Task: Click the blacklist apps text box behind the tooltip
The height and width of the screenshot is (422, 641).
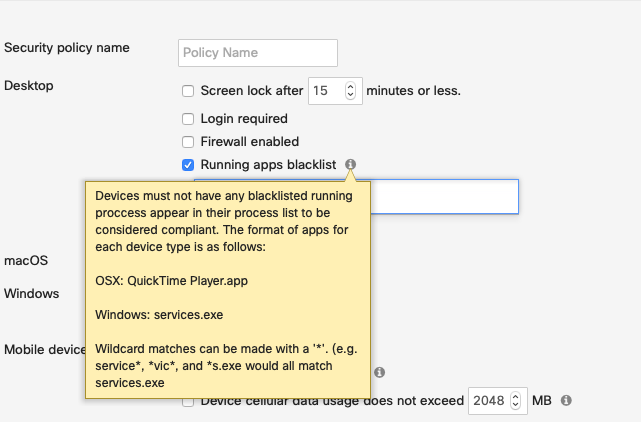Action: 445,196
